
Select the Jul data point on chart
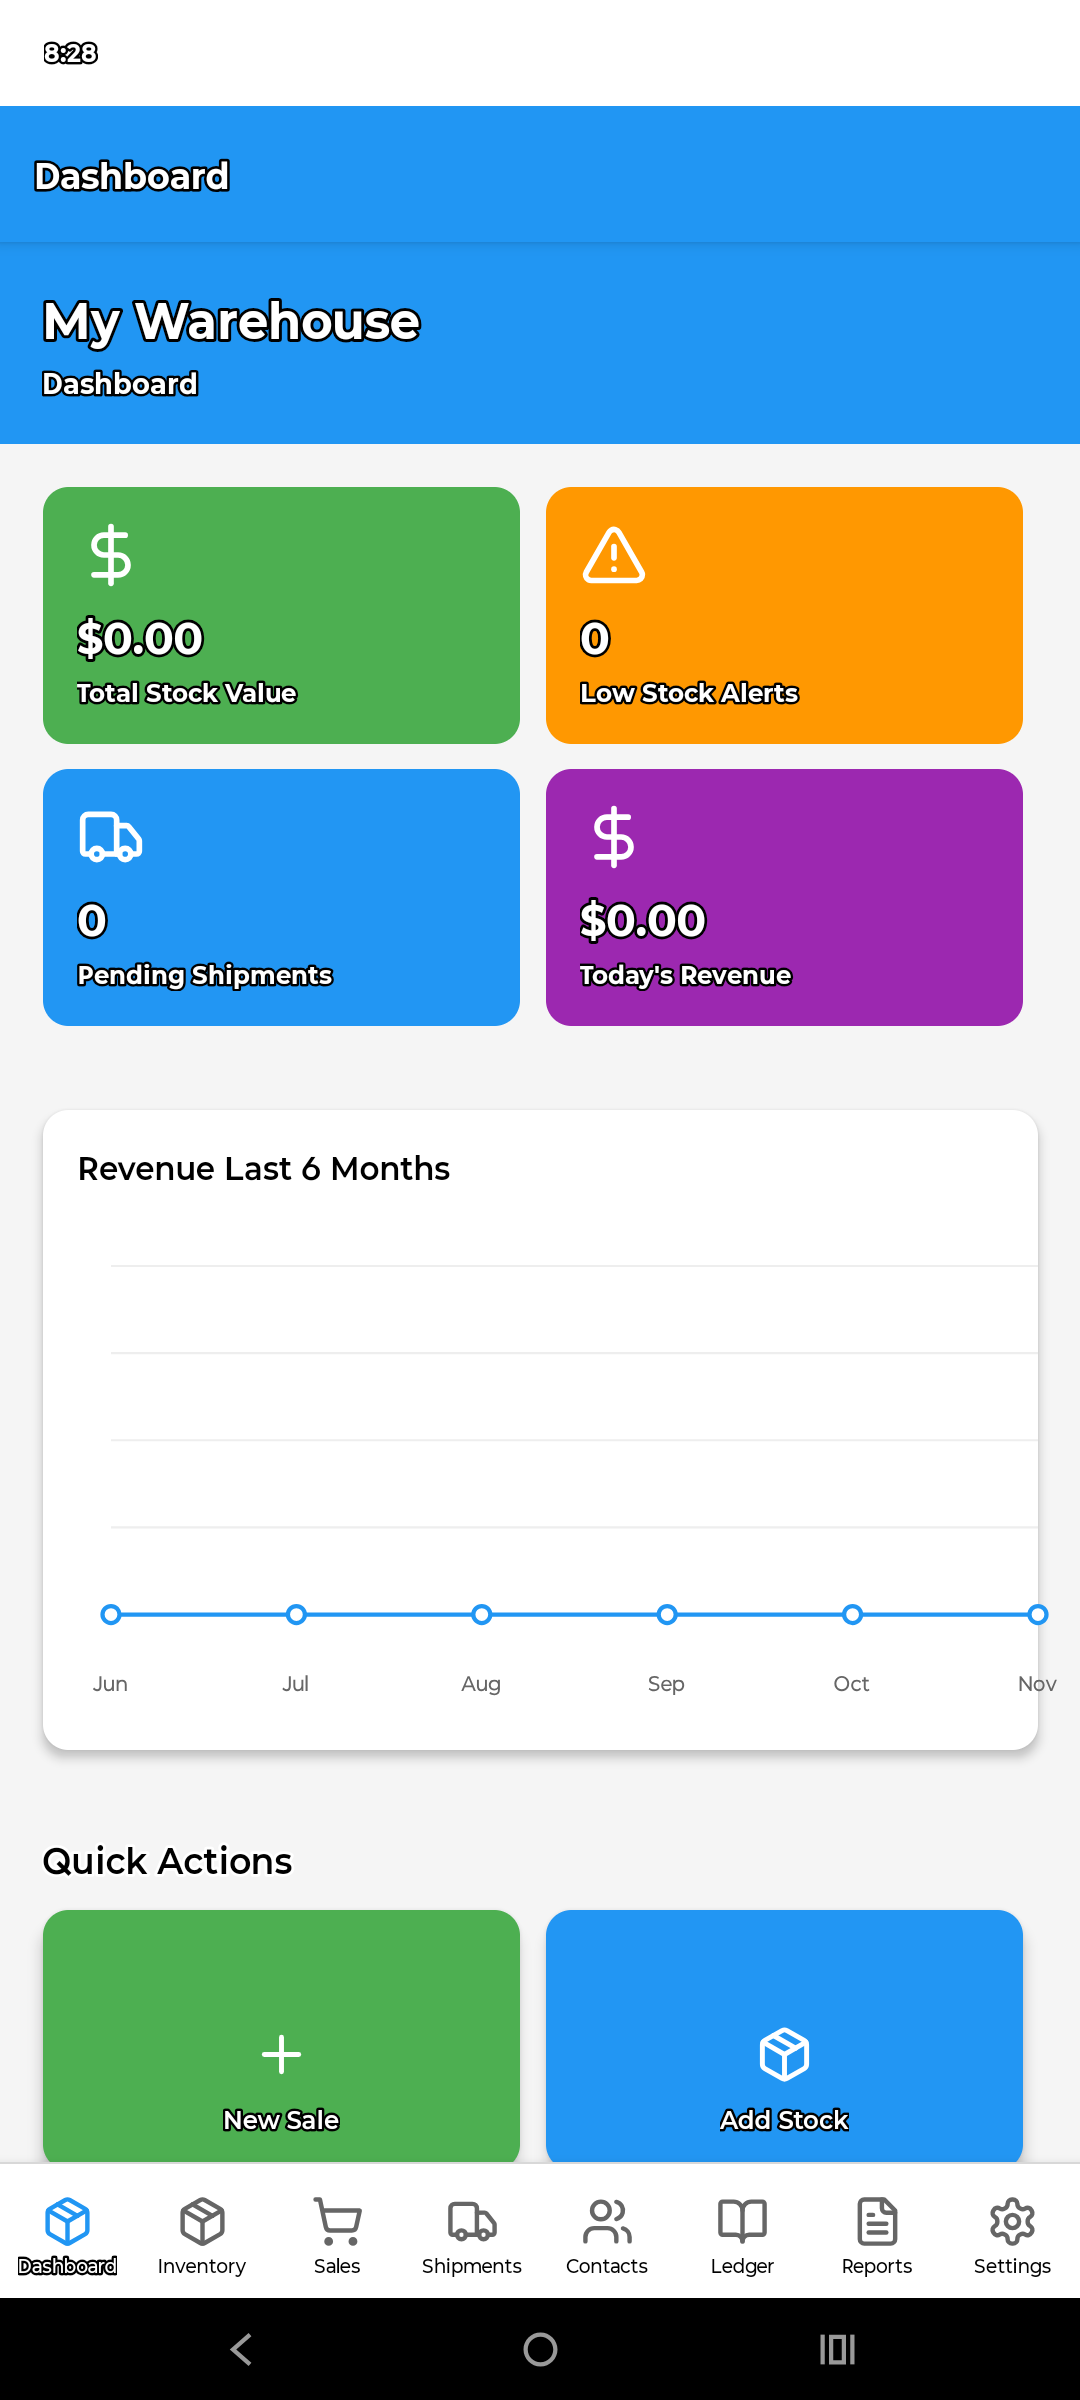[x=296, y=1614]
